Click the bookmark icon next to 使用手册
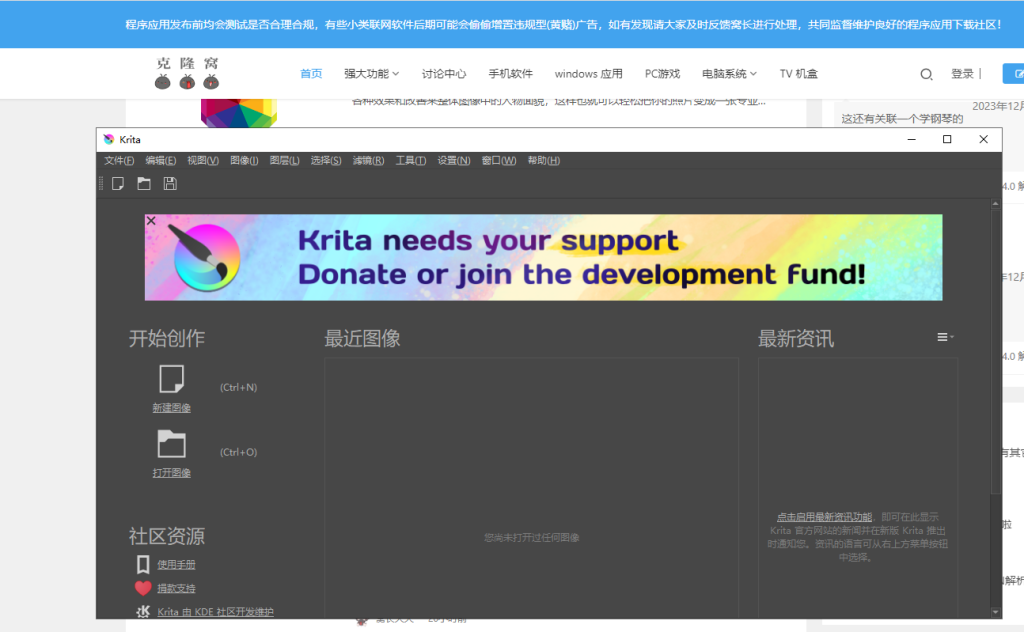Image resolution: width=1024 pixels, height=632 pixels. point(143,564)
